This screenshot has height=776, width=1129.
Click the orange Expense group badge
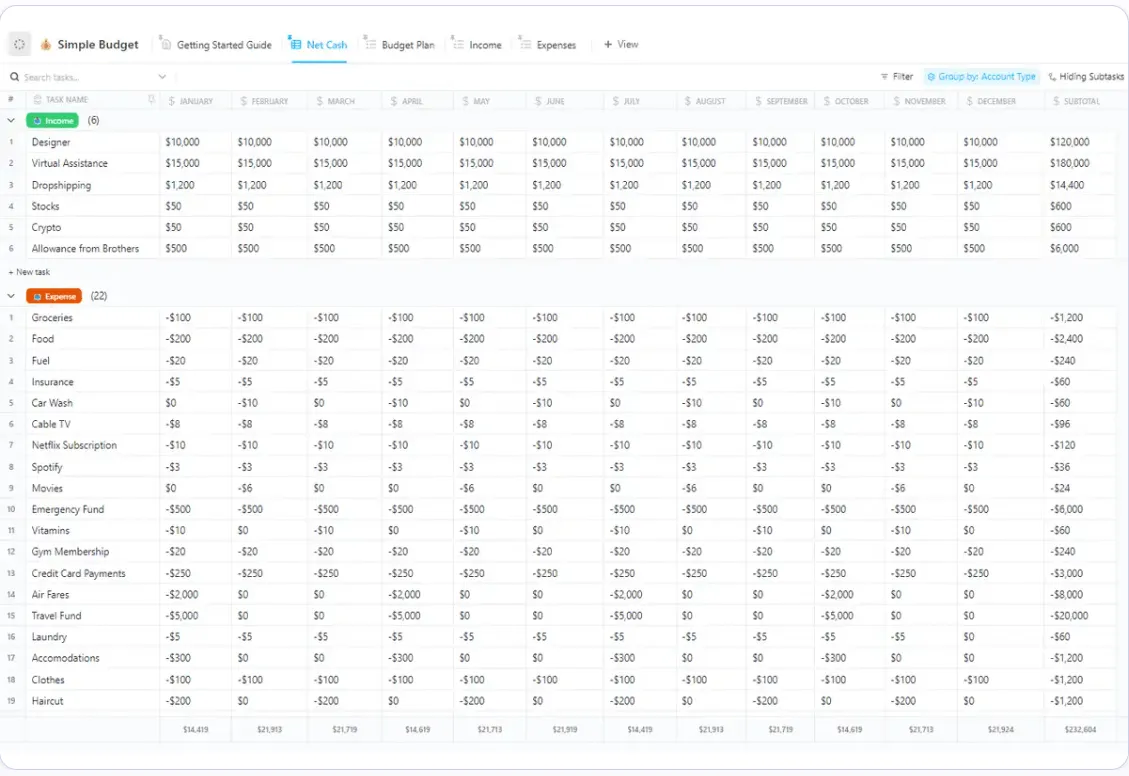pos(54,296)
